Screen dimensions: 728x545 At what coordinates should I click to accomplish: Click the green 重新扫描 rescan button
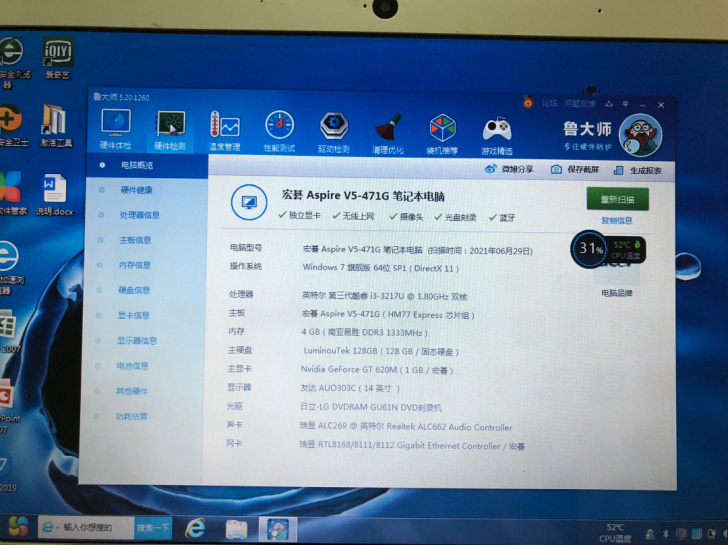pyautogui.click(x=618, y=200)
